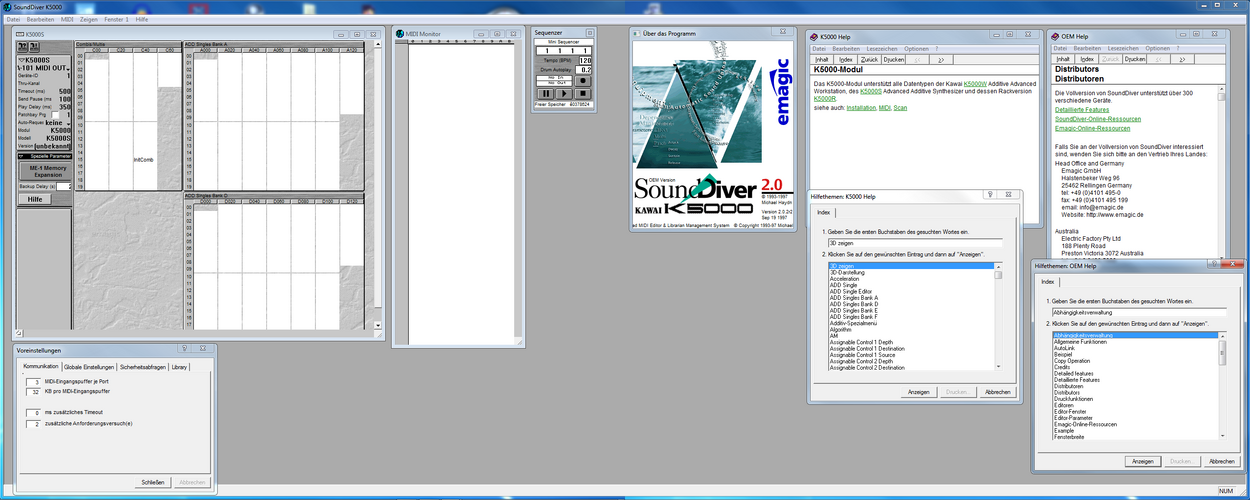Image resolution: width=1250 pixels, height=500 pixels.
Task: Toggle the Patchbay Prg checkbox
Action: tap(55, 114)
